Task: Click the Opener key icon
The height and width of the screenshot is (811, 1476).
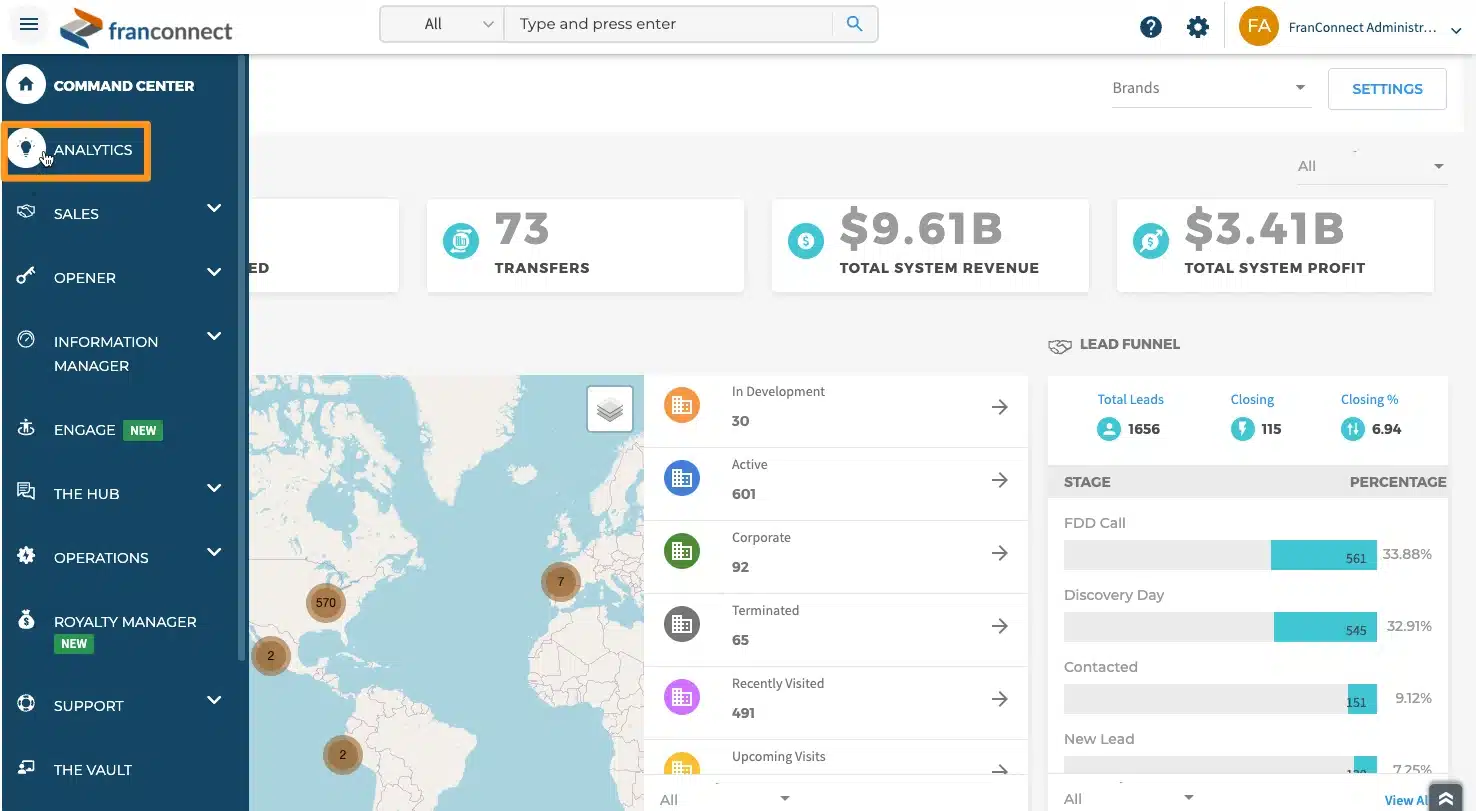Action: tap(26, 276)
